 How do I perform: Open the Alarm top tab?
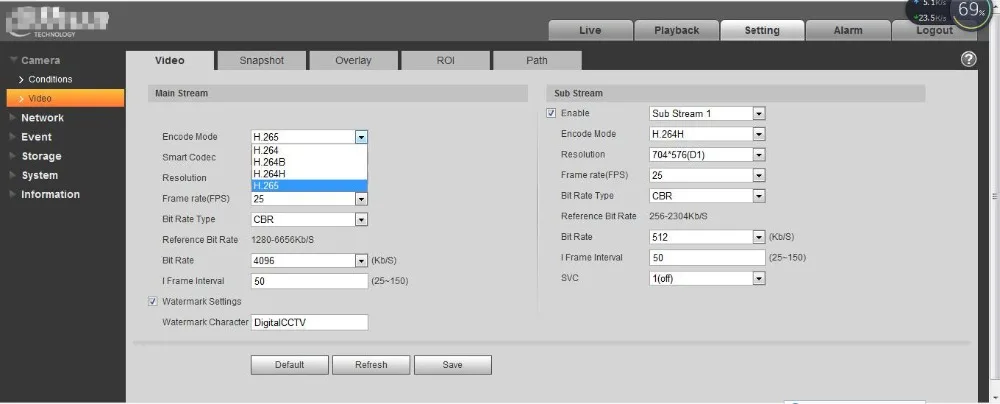click(x=848, y=31)
